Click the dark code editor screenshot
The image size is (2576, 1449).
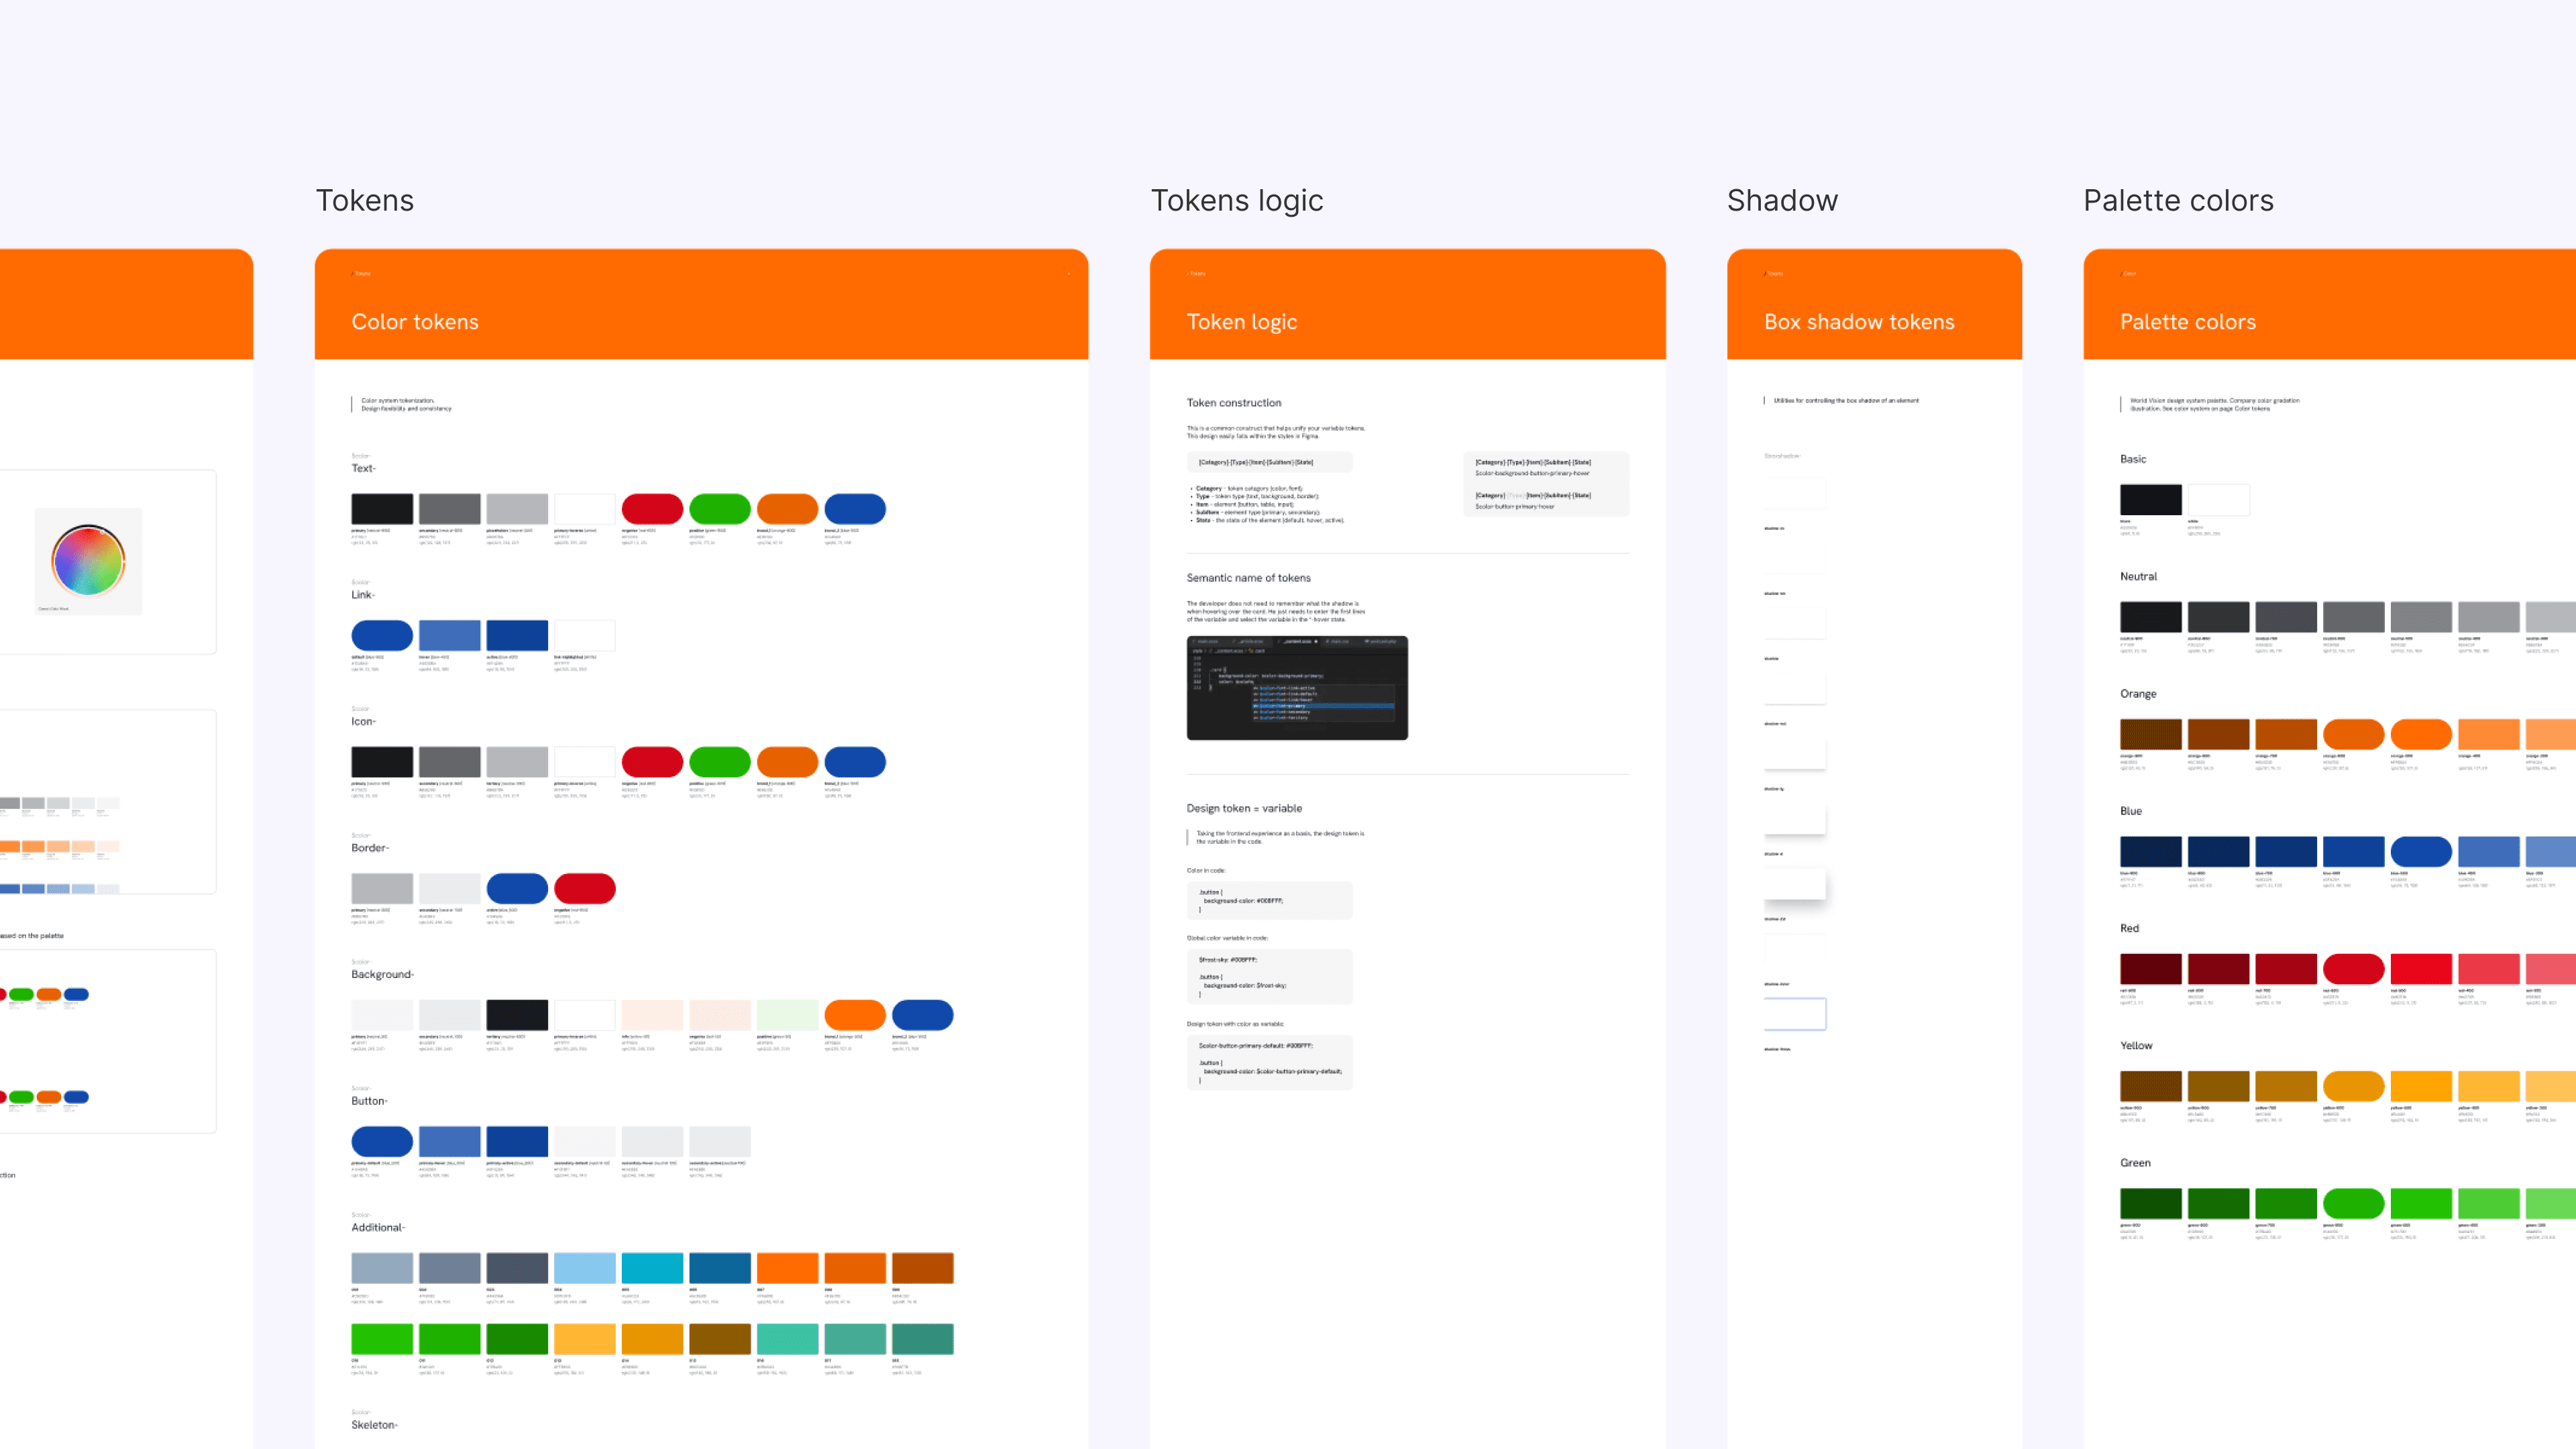1296,688
